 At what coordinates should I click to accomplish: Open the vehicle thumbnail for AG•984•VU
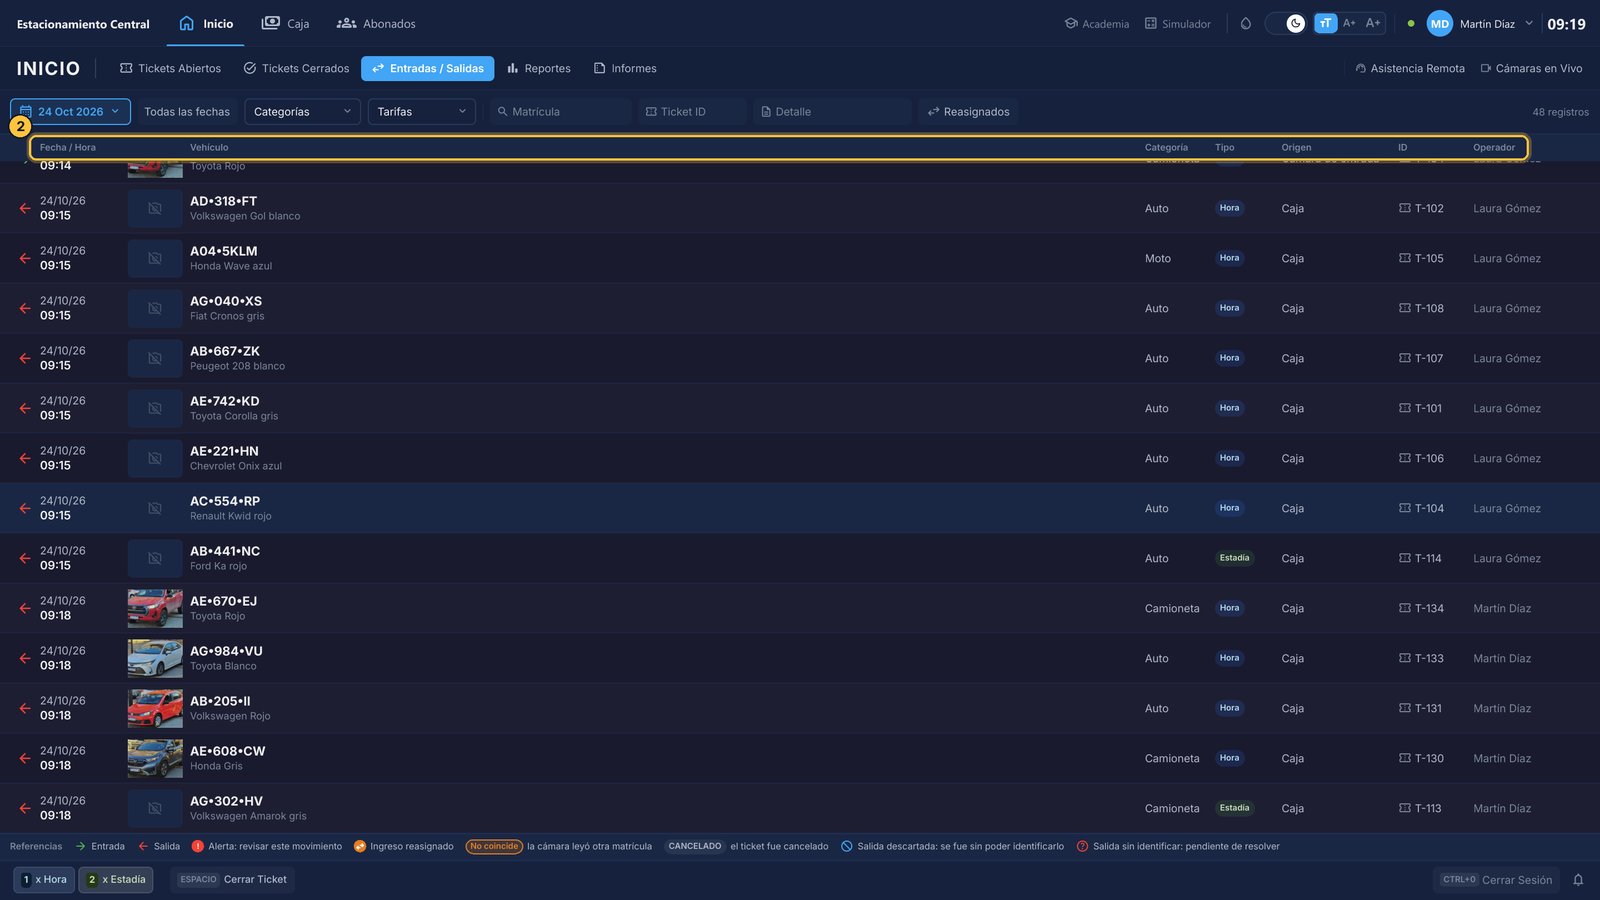point(155,658)
